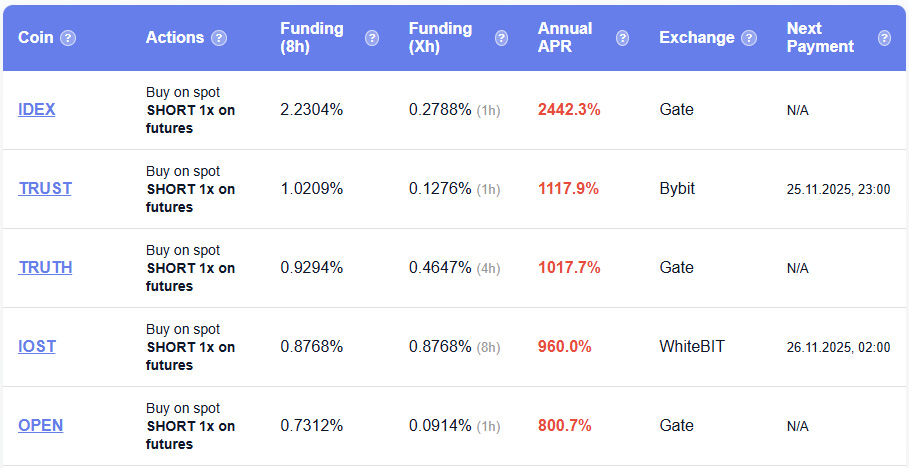
Task: Open the IOST coin link
Action: (37, 347)
